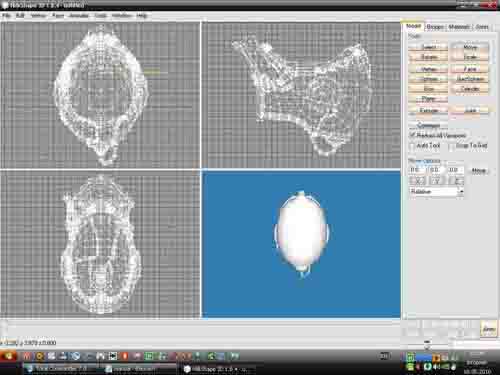500x375 pixels.
Task: Select the GeoSphere tool button
Action: click(470, 79)
